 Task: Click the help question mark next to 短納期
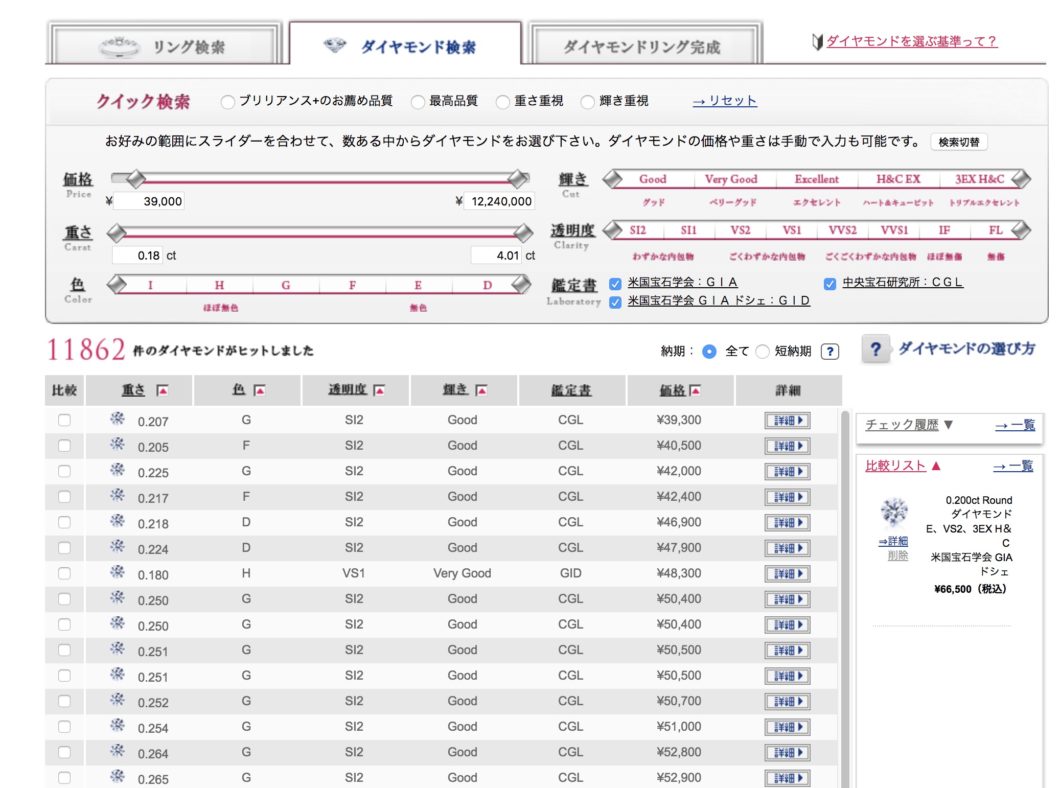pyautogui.click(x=829, y=351)
